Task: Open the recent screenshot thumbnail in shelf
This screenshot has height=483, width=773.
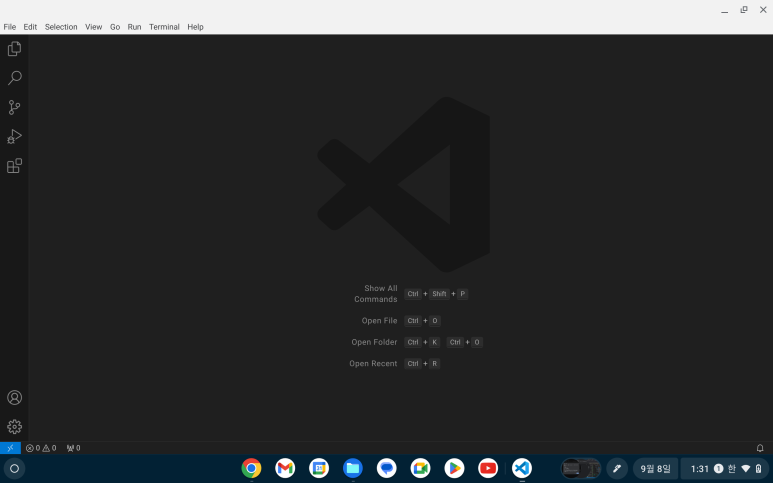Action: pos(581,469)
